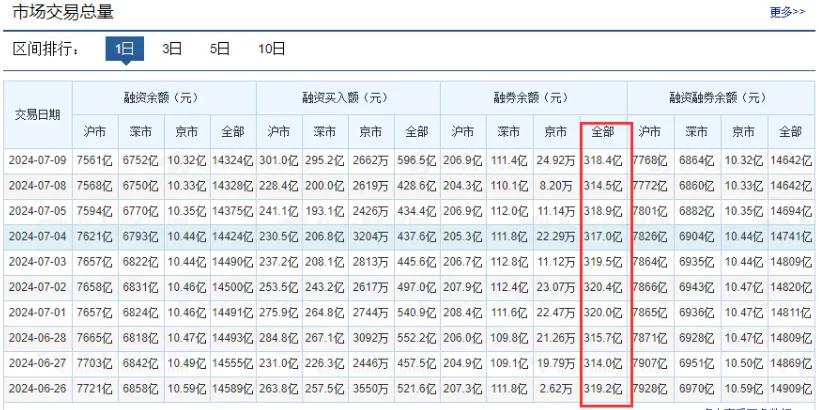Open the 更多>> link
Image resolution: width=819 pixels, height=410 pixels.
[787, 11]
